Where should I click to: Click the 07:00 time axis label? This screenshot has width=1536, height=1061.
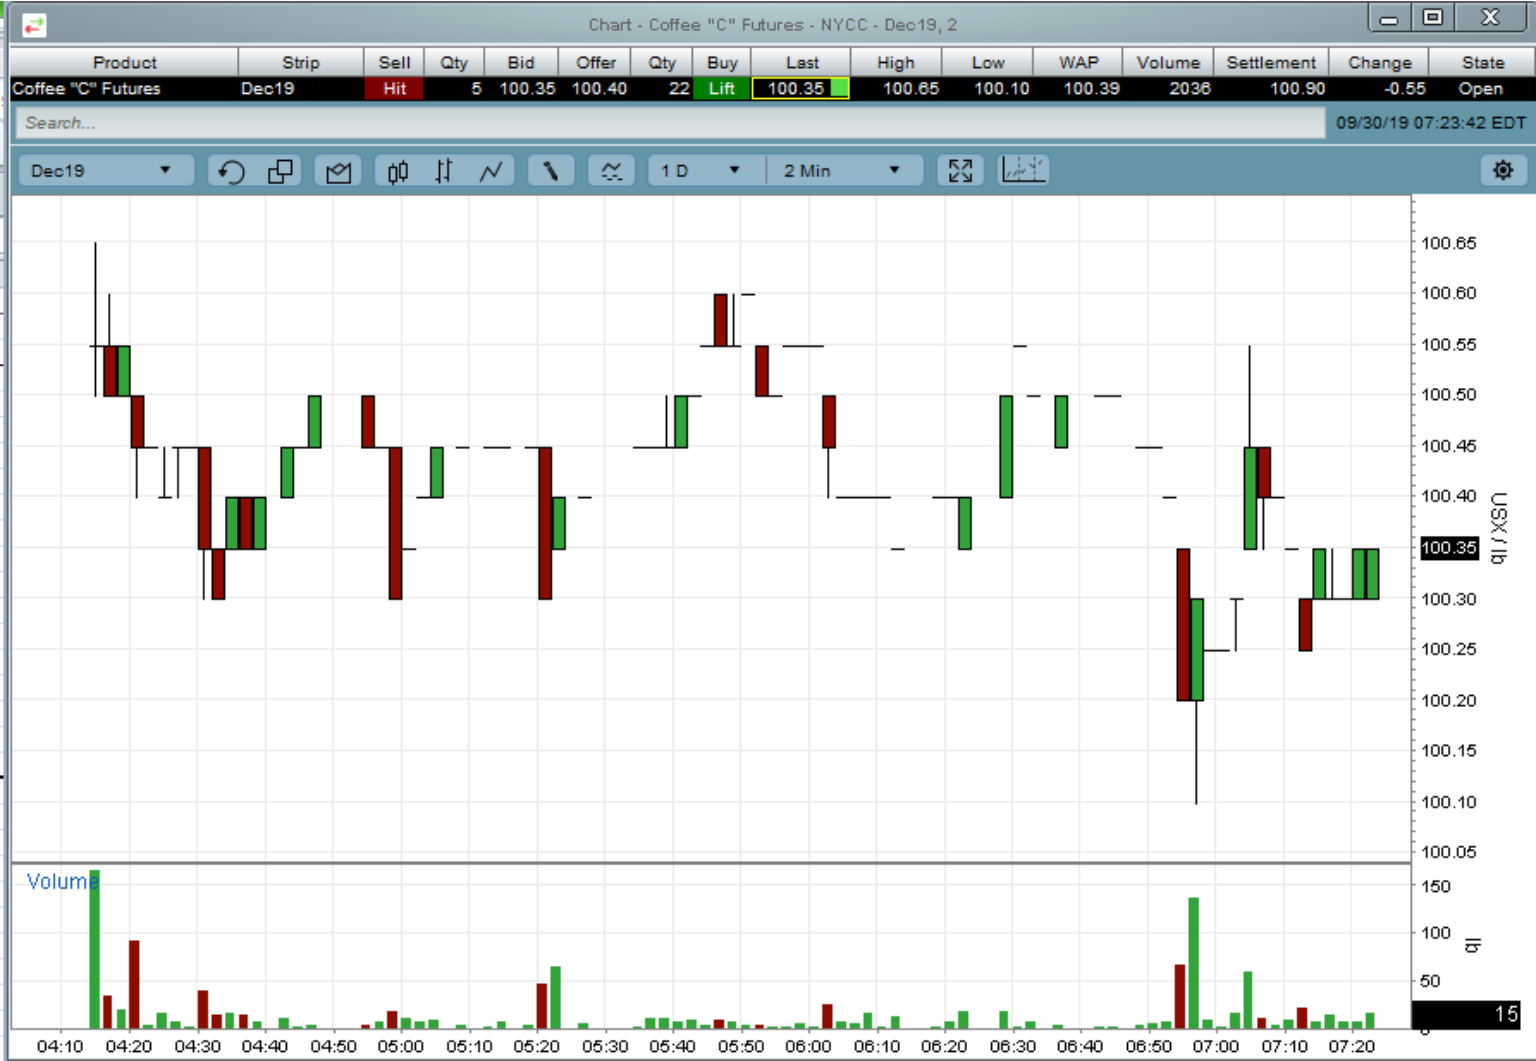[x=1215, y=1046]
